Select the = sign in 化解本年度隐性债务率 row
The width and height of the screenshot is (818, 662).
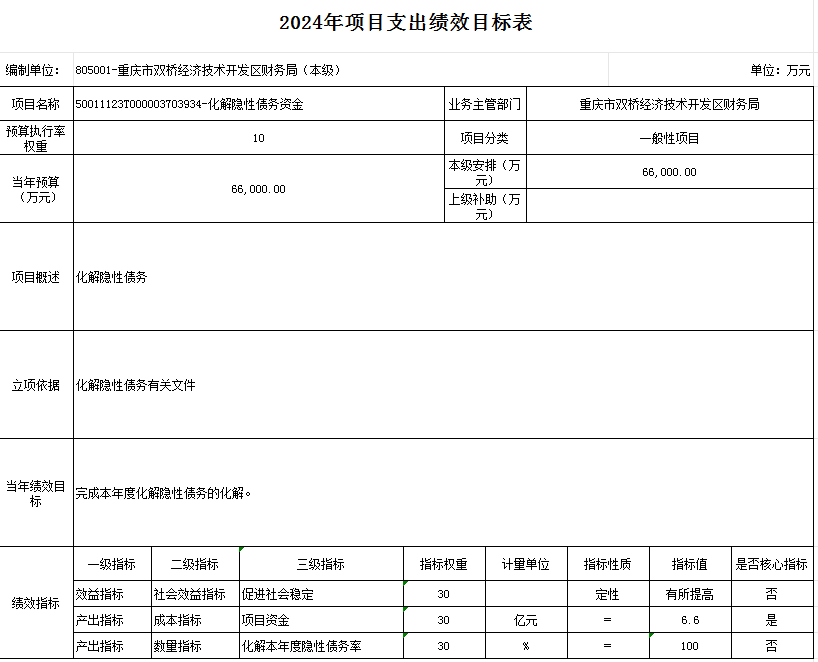pos(608,645)
